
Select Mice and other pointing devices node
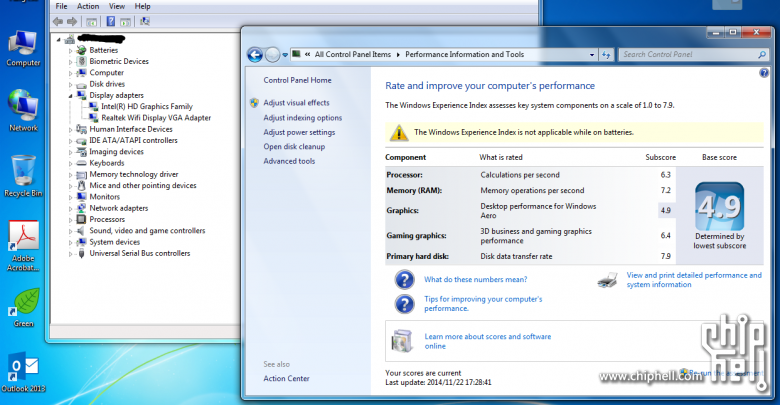pos(143,186)
